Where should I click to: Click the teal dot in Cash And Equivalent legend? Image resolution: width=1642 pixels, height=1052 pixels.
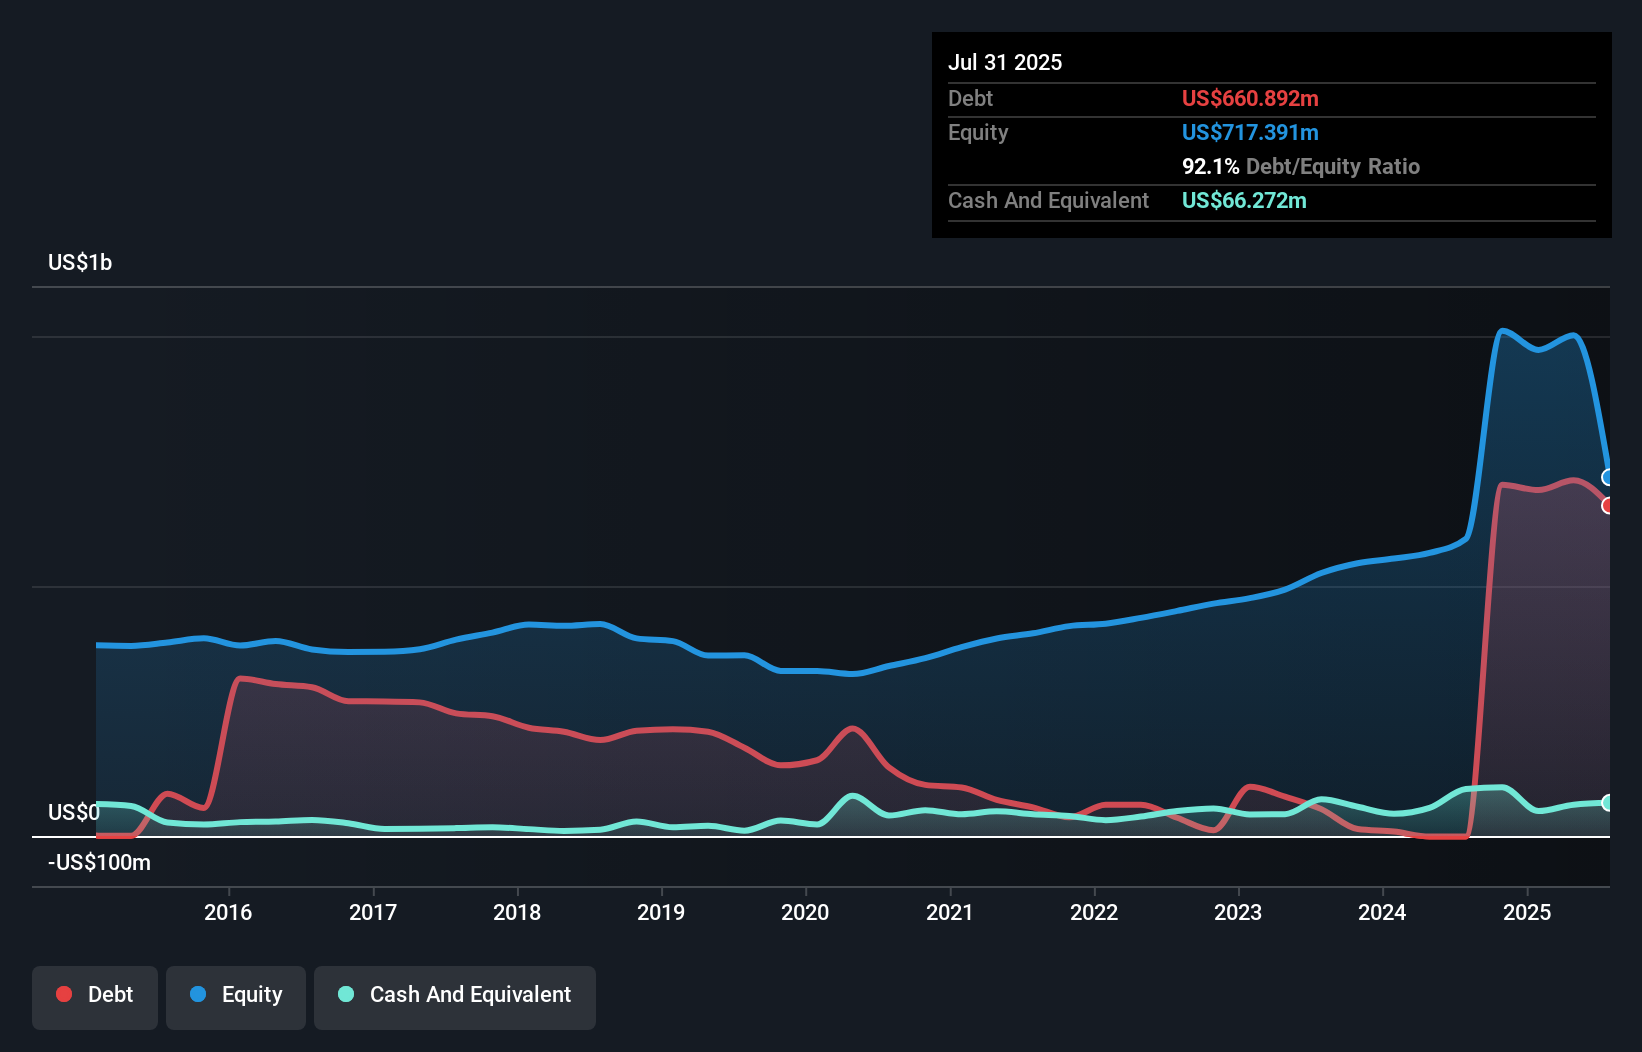pos(344,994)
